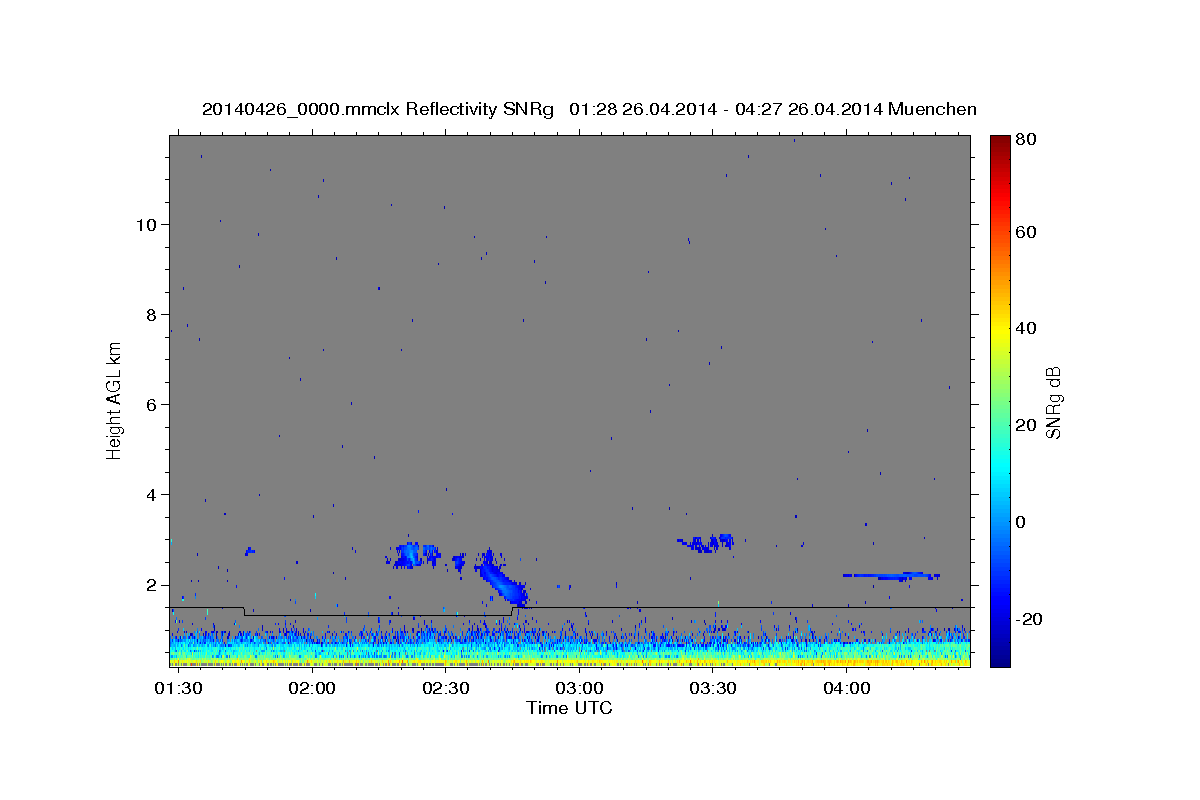Click the height tick label 6
Image resolution: width=1200 pixels, height=800 pixels.
point(150,404)
